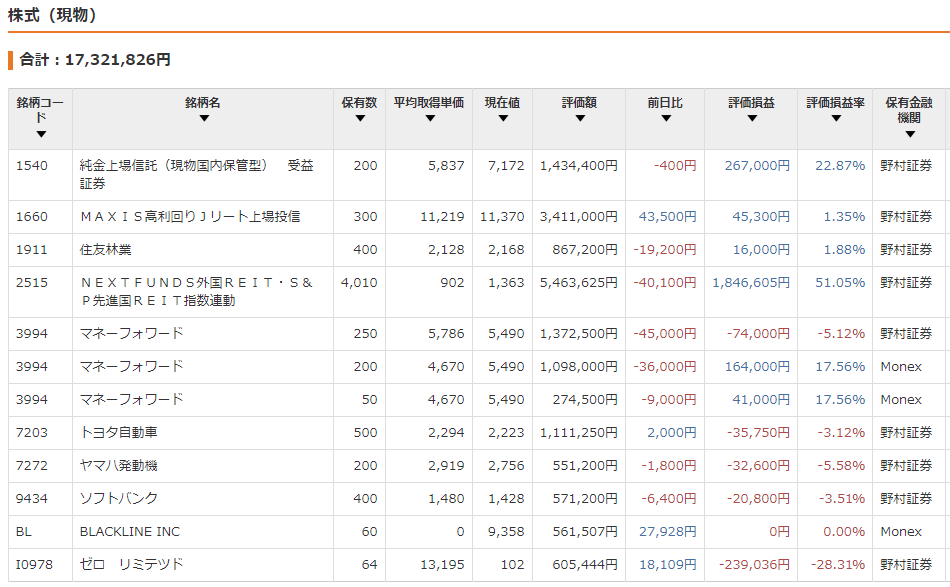Click the 18,109円 day change cell
This screenshot has width=950, height=587.
point(668,564)
